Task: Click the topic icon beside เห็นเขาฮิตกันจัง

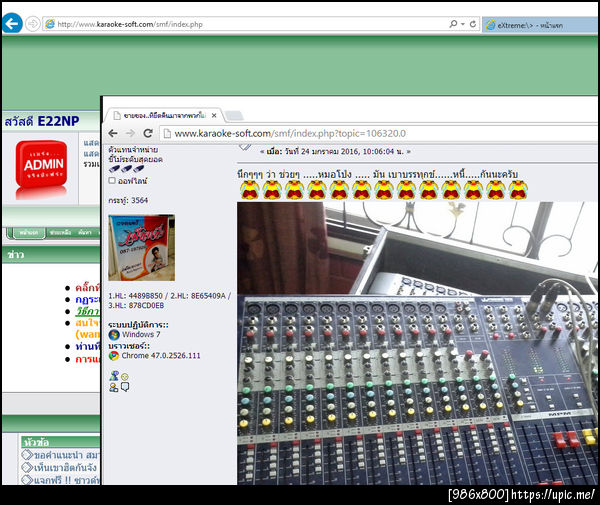Action: [x=27, y=467]
